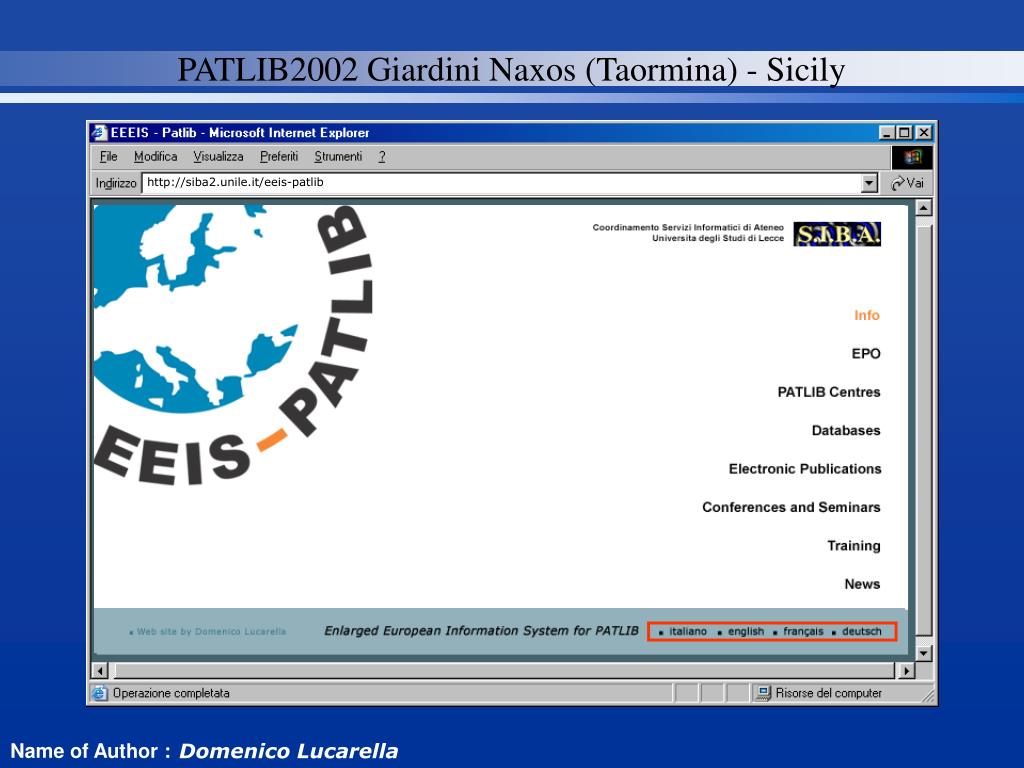Click the address bar URL field
This screenshot has width=1024, height=768.
tap(502, 183)
